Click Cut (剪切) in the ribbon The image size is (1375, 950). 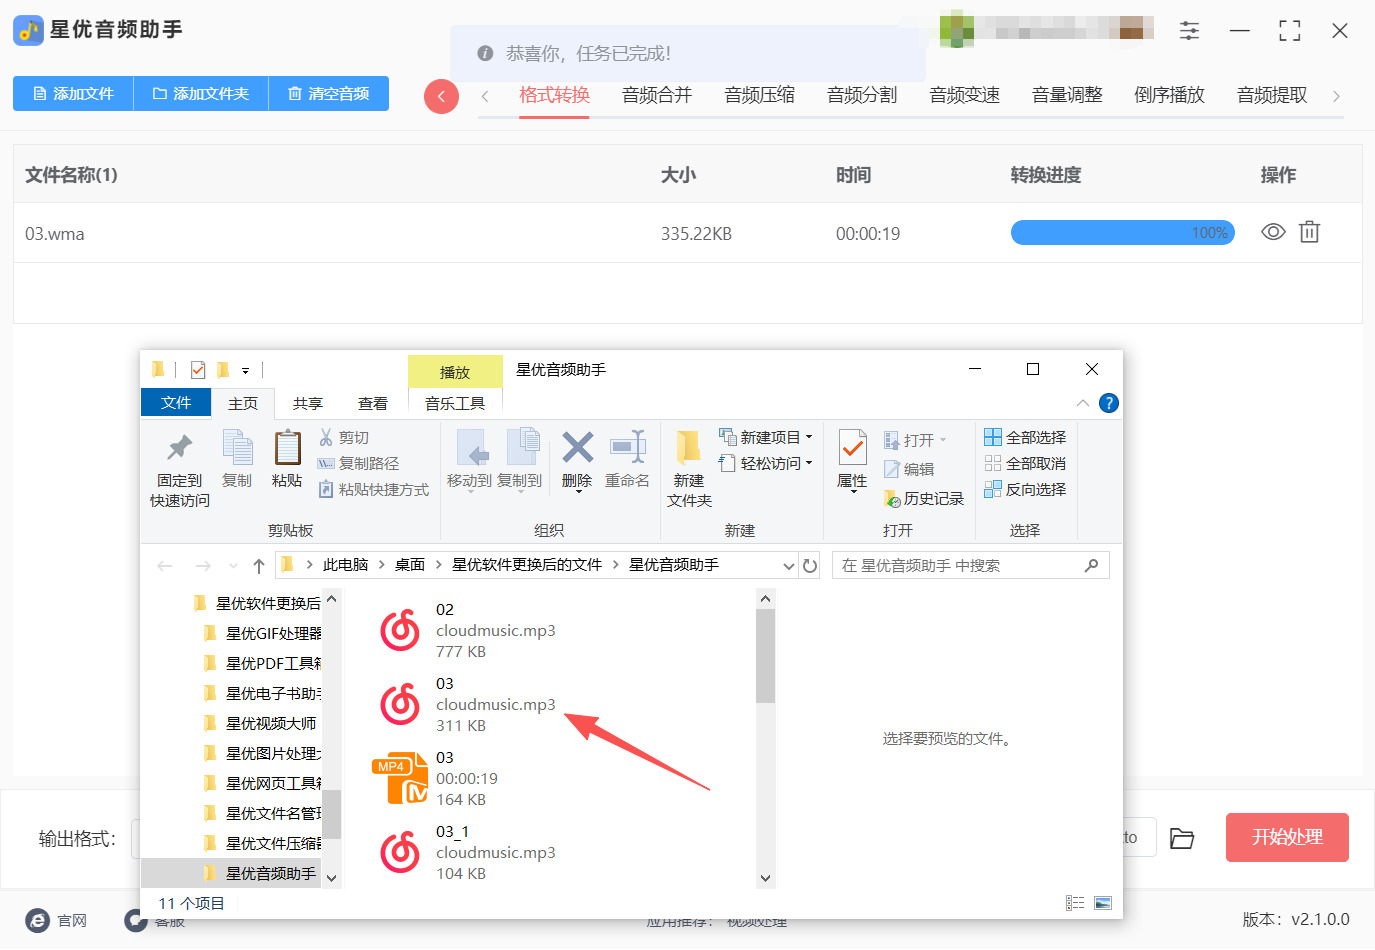click(344, 437)
